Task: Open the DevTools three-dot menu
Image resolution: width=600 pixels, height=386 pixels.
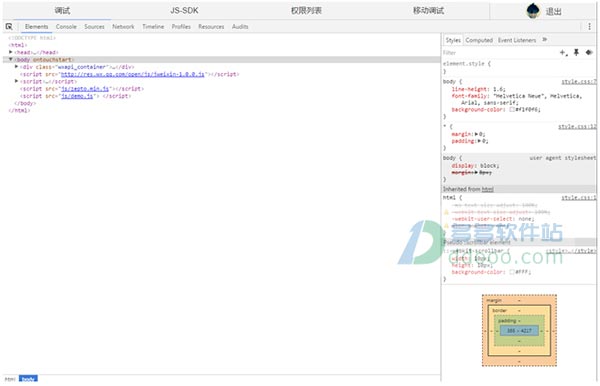Action: click(589, 26)
